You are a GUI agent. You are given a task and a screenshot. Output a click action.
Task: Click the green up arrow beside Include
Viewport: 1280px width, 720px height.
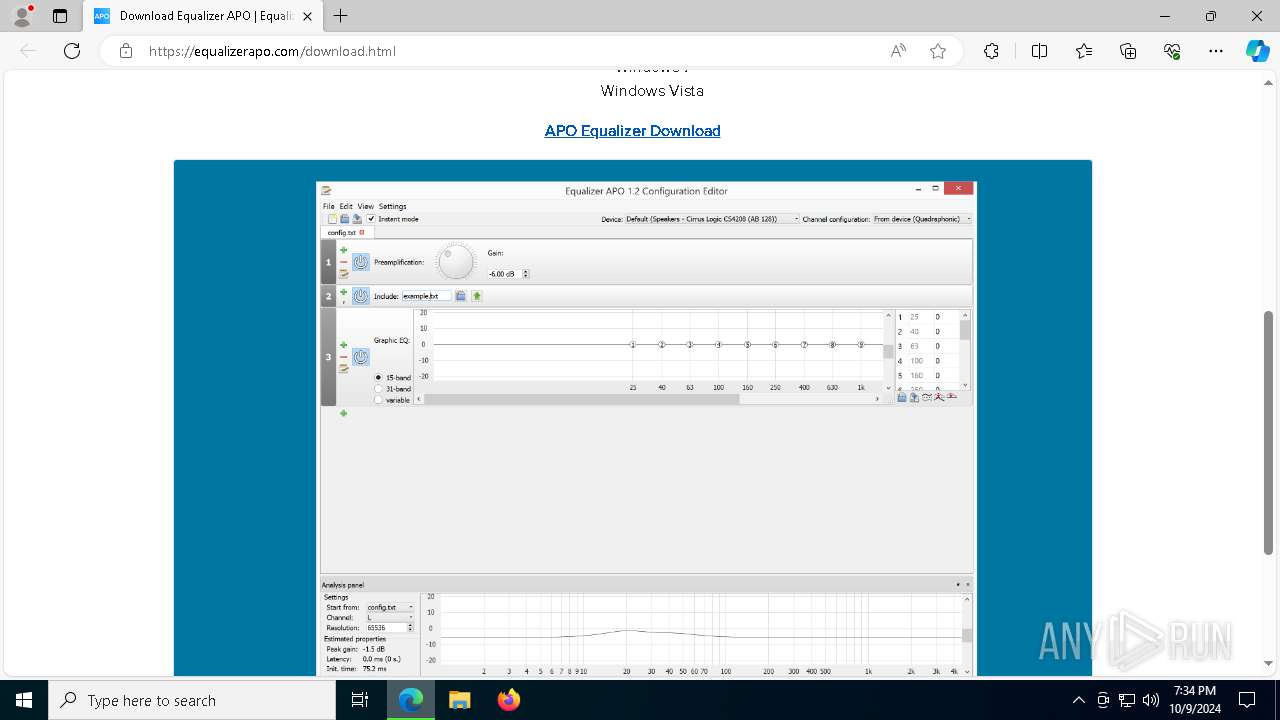click(x=477, y=296)
